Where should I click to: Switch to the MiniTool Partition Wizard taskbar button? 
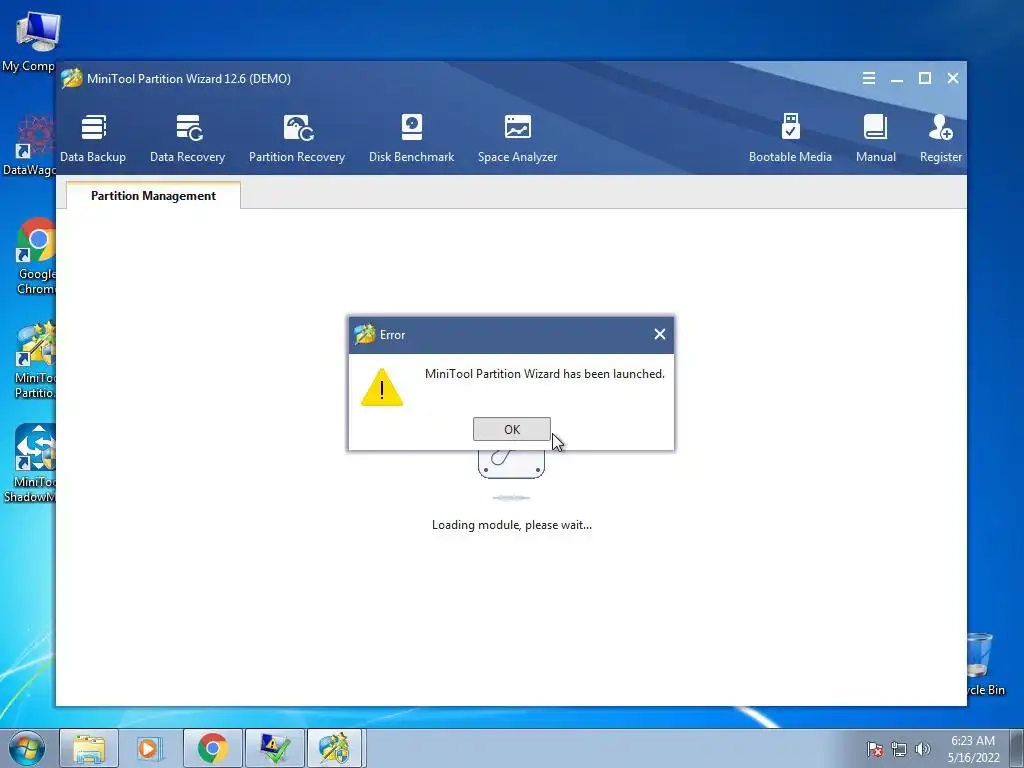334,748
